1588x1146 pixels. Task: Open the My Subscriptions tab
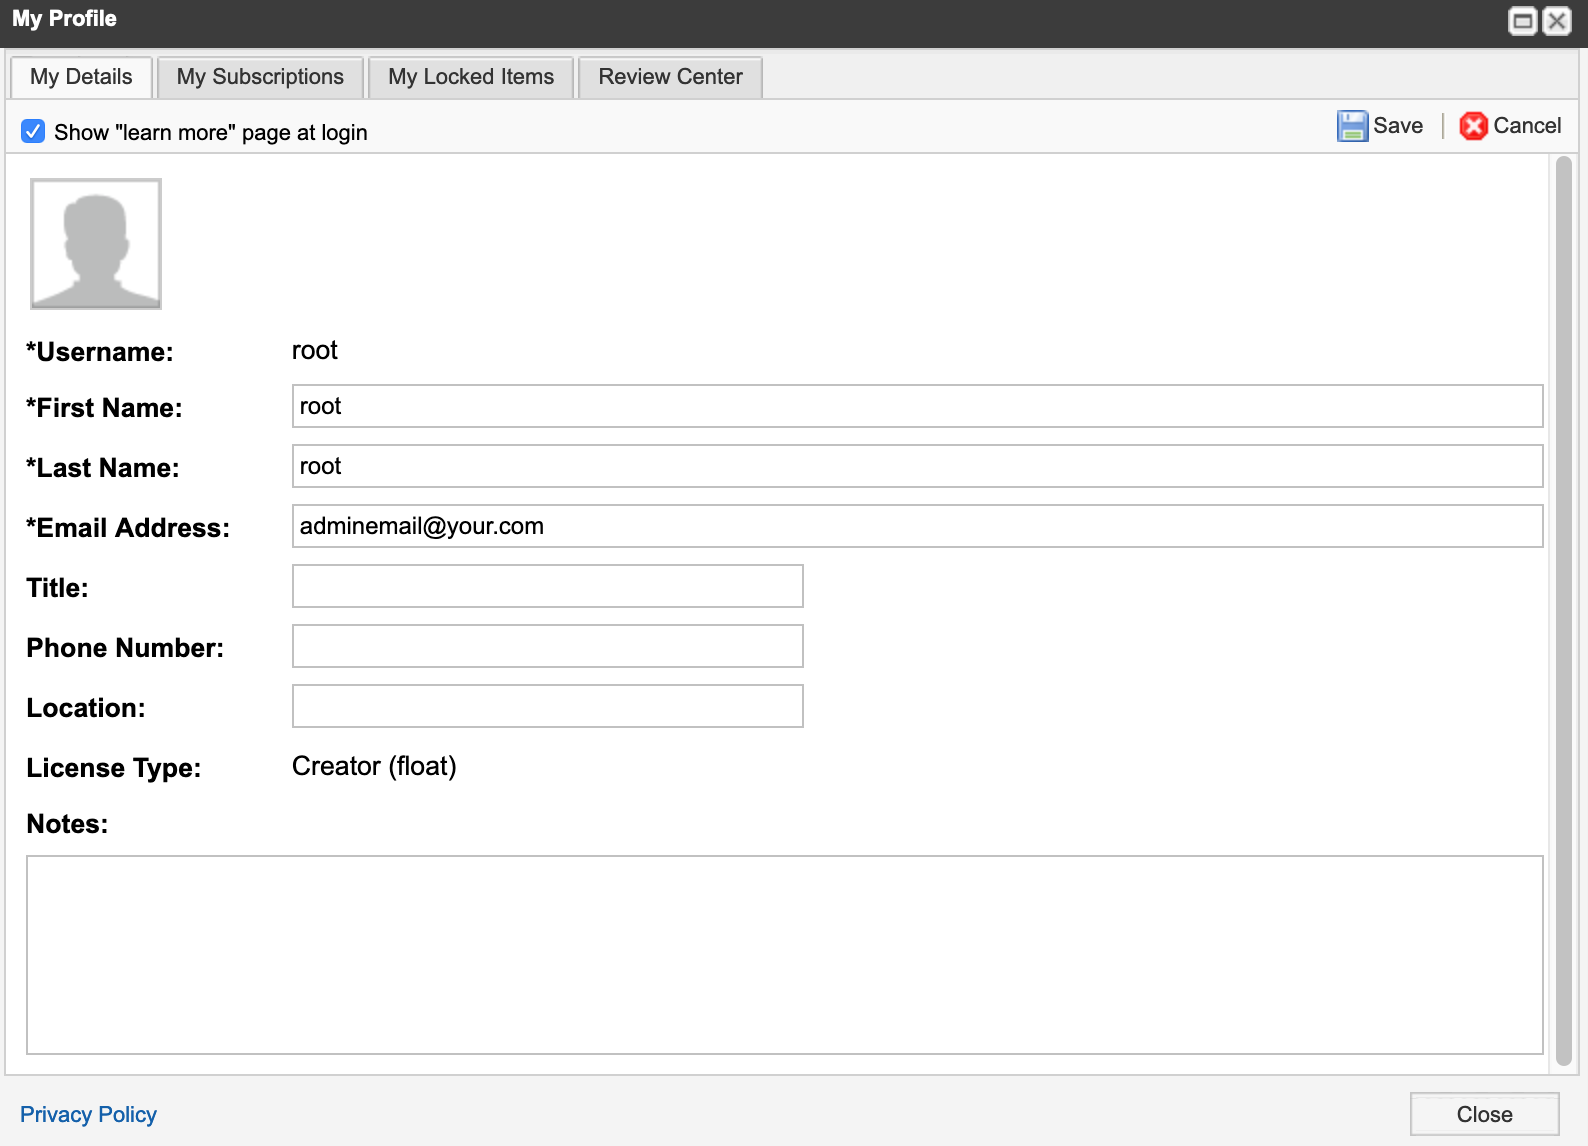coord(260,77)
